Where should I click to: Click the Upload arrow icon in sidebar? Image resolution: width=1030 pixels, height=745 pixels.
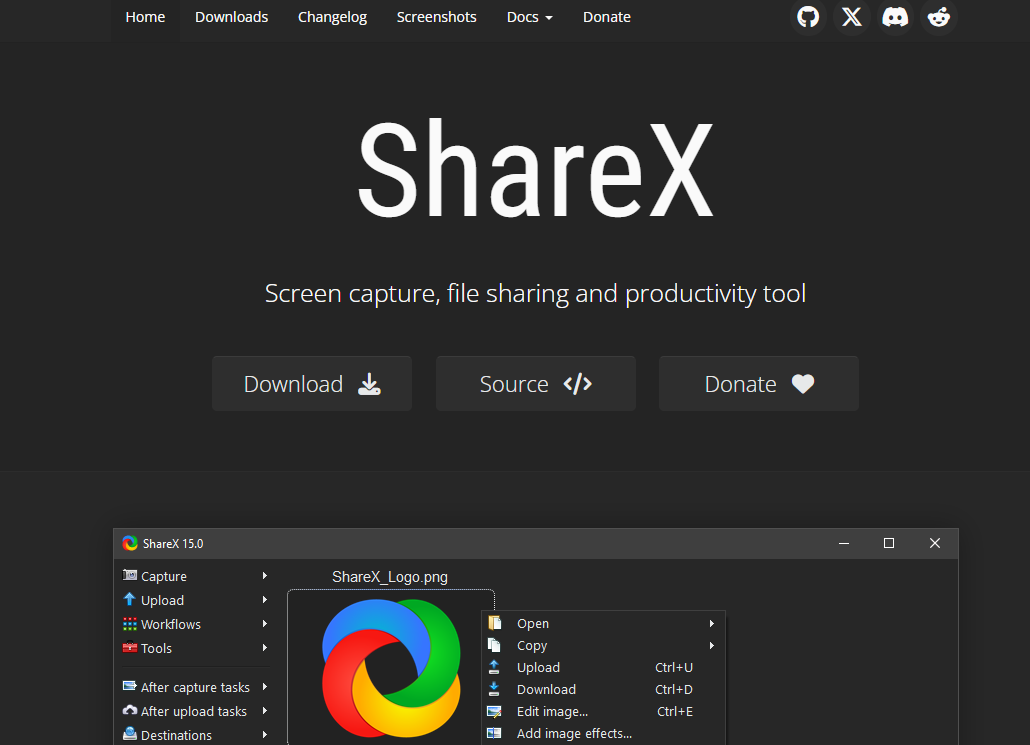point(129,599)
